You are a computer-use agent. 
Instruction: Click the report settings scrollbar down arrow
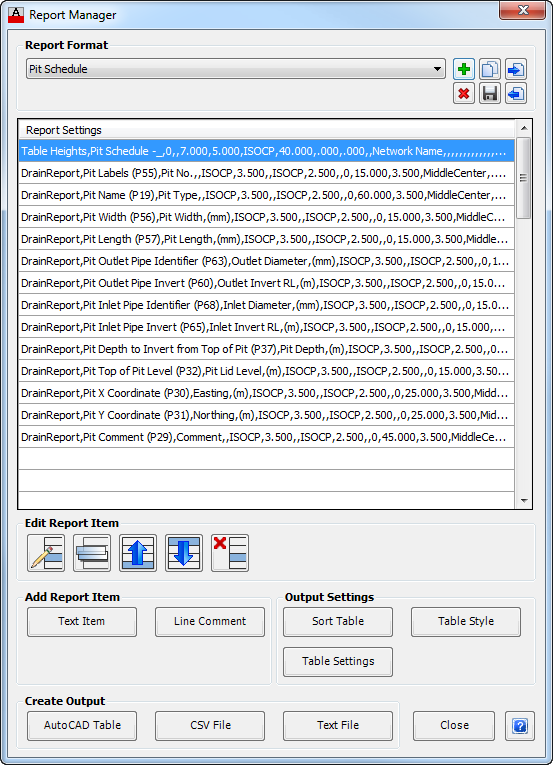point(524,501)
